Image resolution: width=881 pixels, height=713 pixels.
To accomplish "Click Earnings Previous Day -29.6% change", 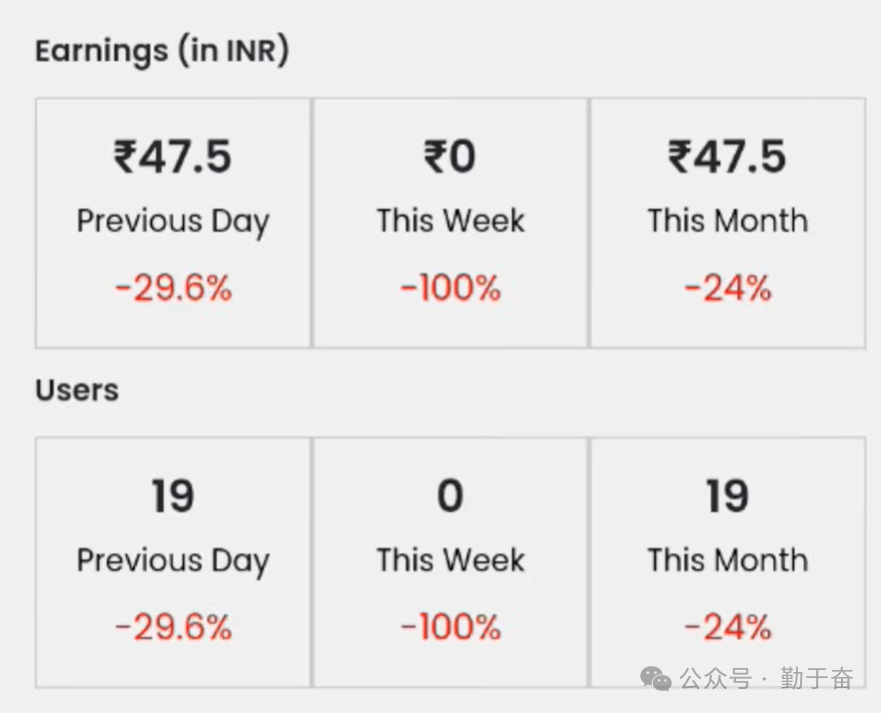I will click(172, 288).
